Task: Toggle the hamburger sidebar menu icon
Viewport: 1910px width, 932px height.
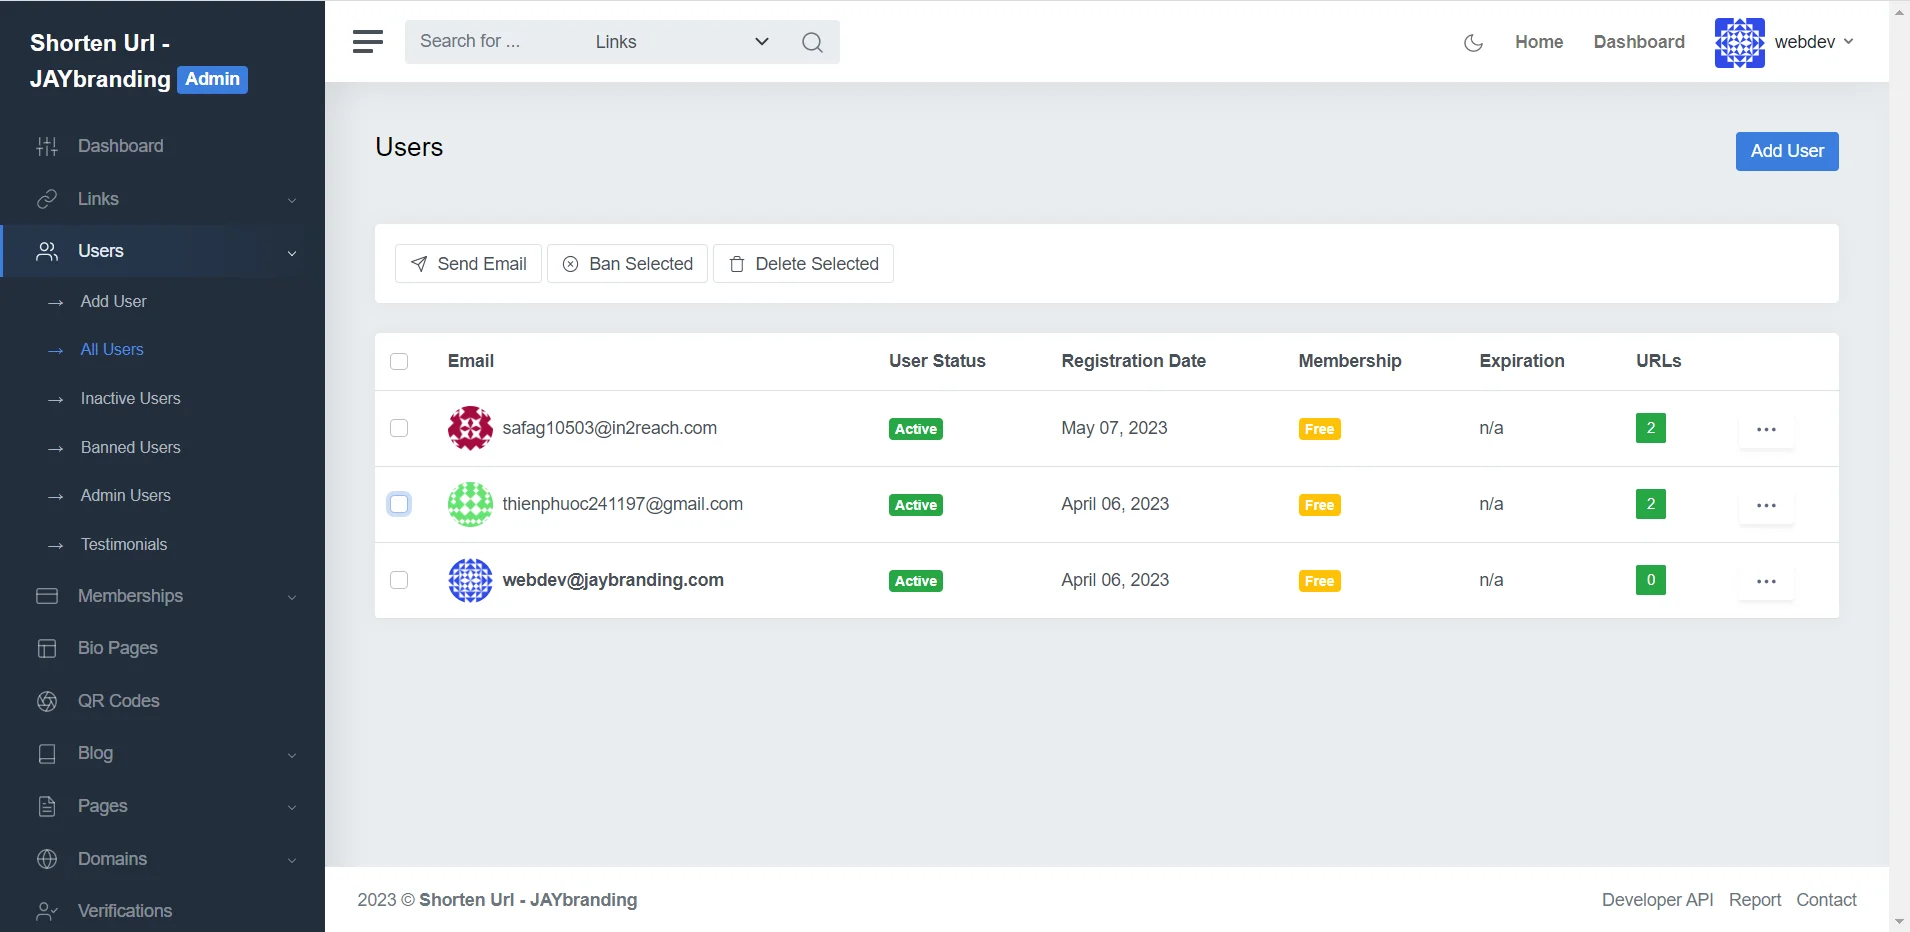Action: [368, 42]
